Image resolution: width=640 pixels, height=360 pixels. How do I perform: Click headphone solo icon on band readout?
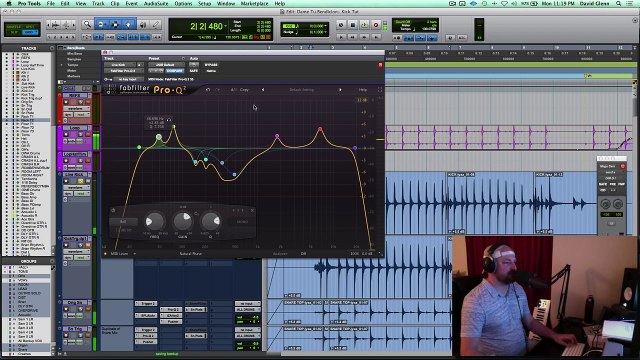[x=169, y=119]
